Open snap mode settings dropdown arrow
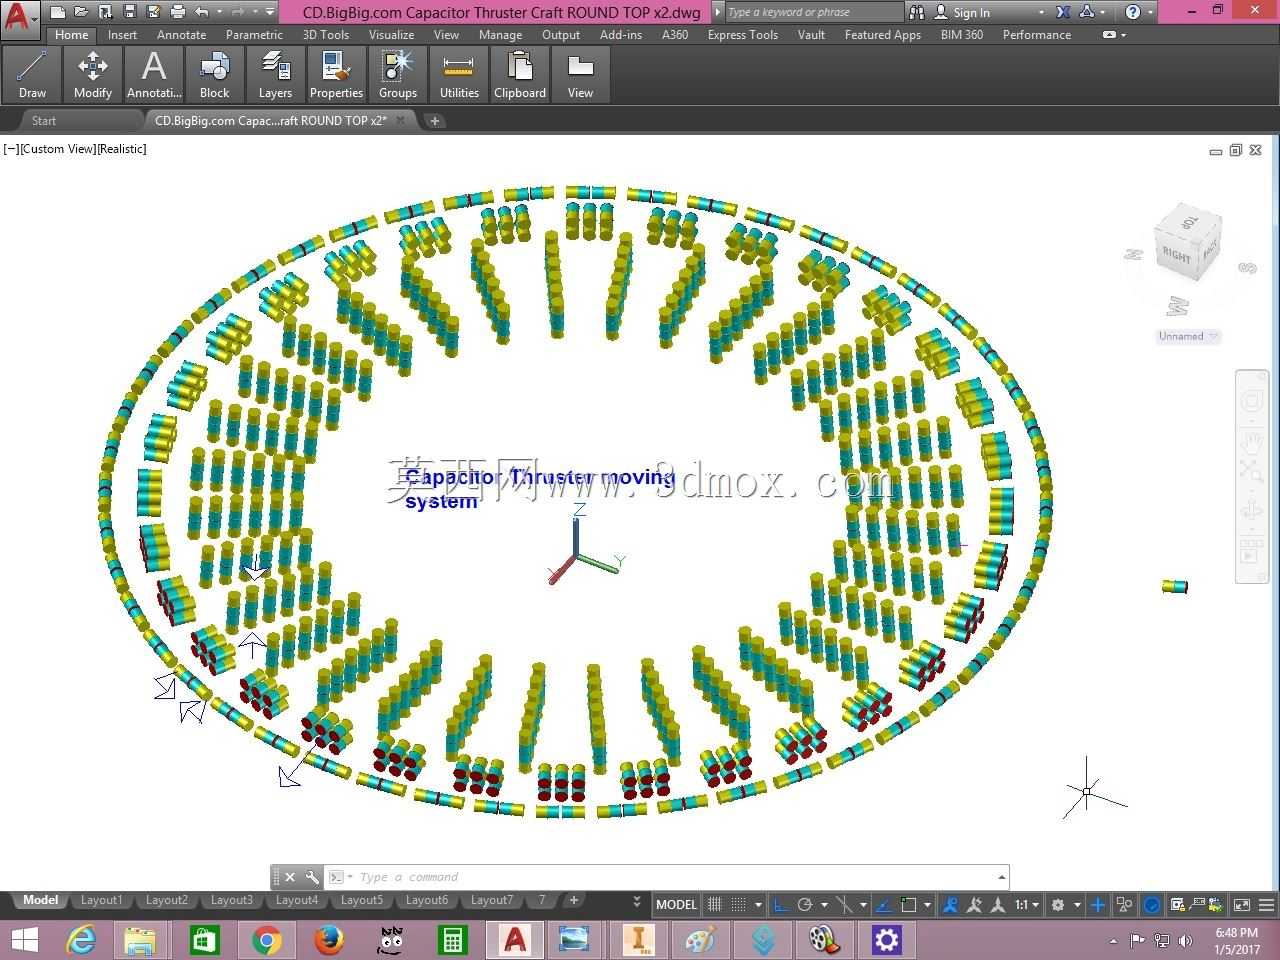1280x960 pixels. [x=757, y=905]
